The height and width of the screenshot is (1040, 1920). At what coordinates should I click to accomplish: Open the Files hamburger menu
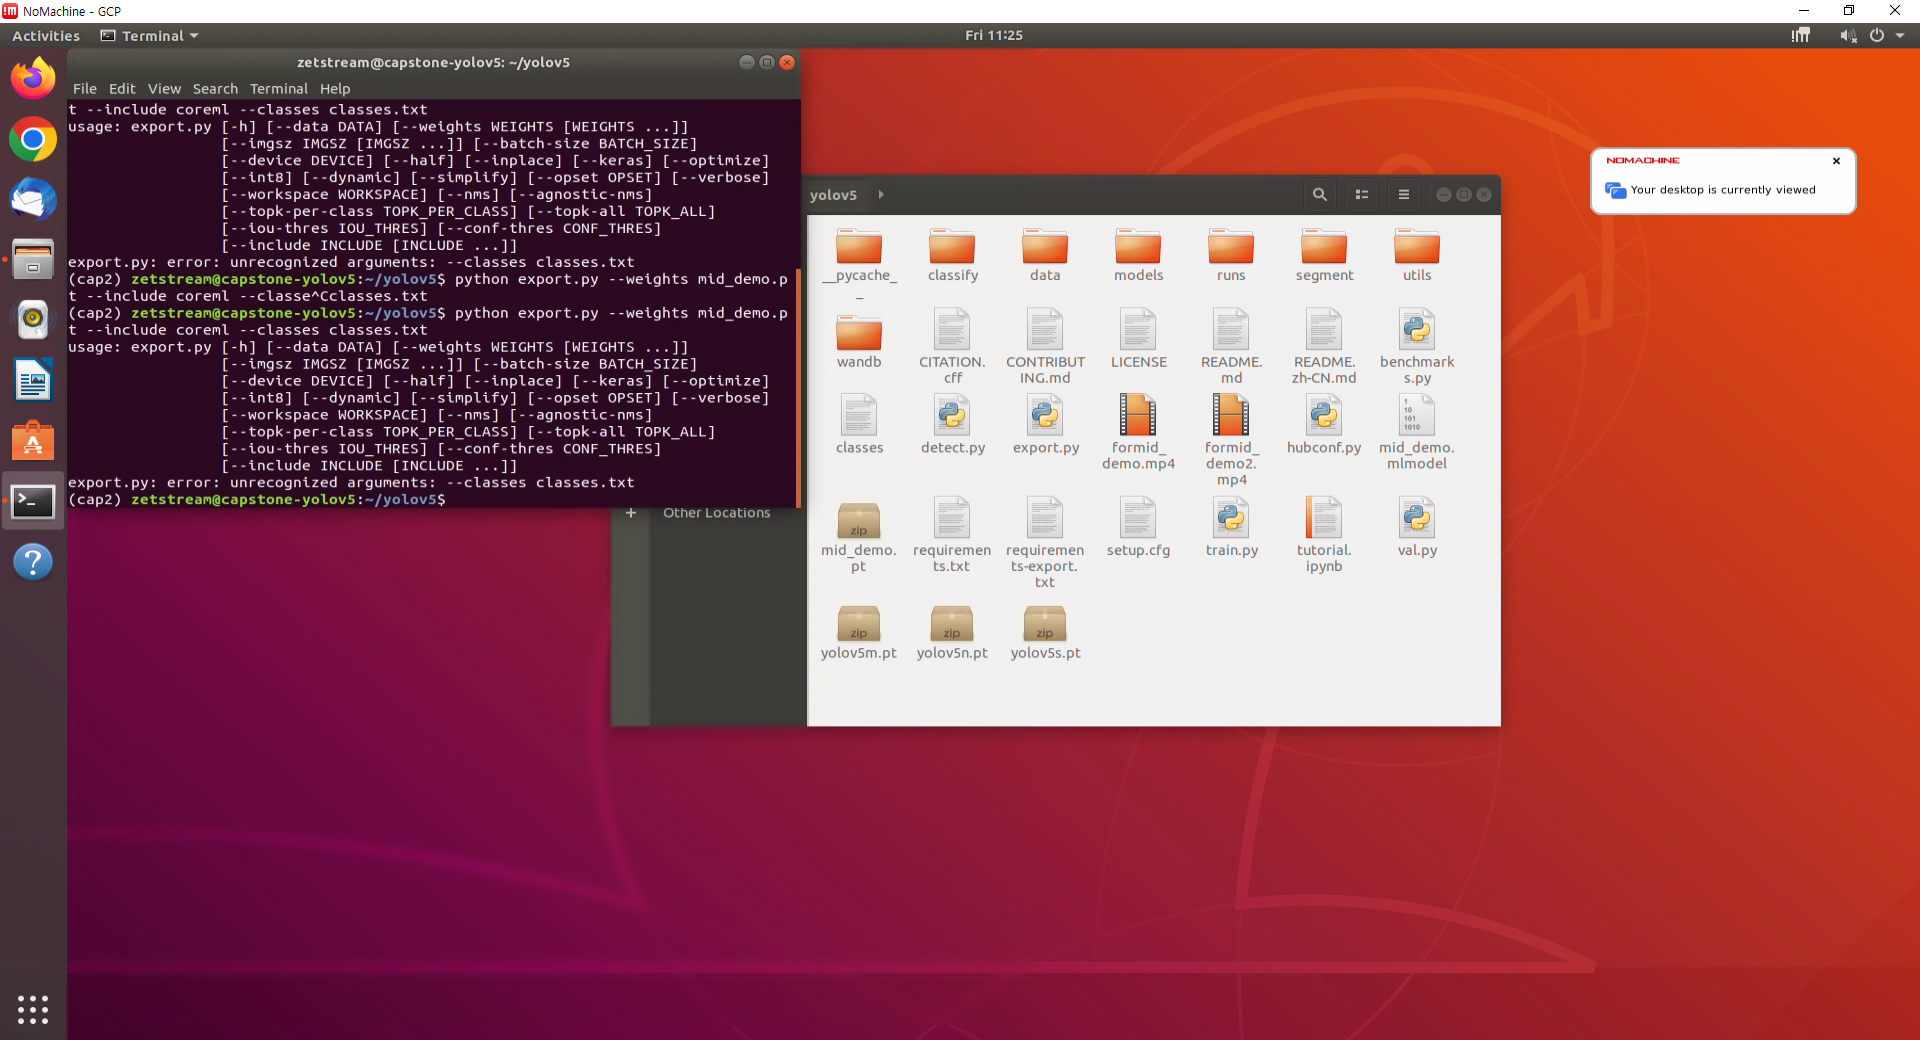click(x=1403, y=194)
